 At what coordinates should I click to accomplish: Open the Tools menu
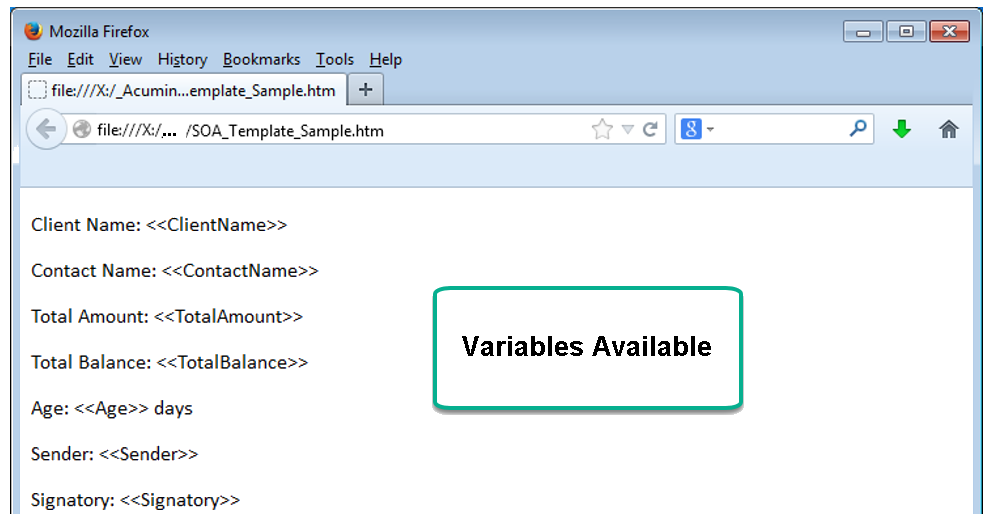pyautogui.click(x=335, y=59)
